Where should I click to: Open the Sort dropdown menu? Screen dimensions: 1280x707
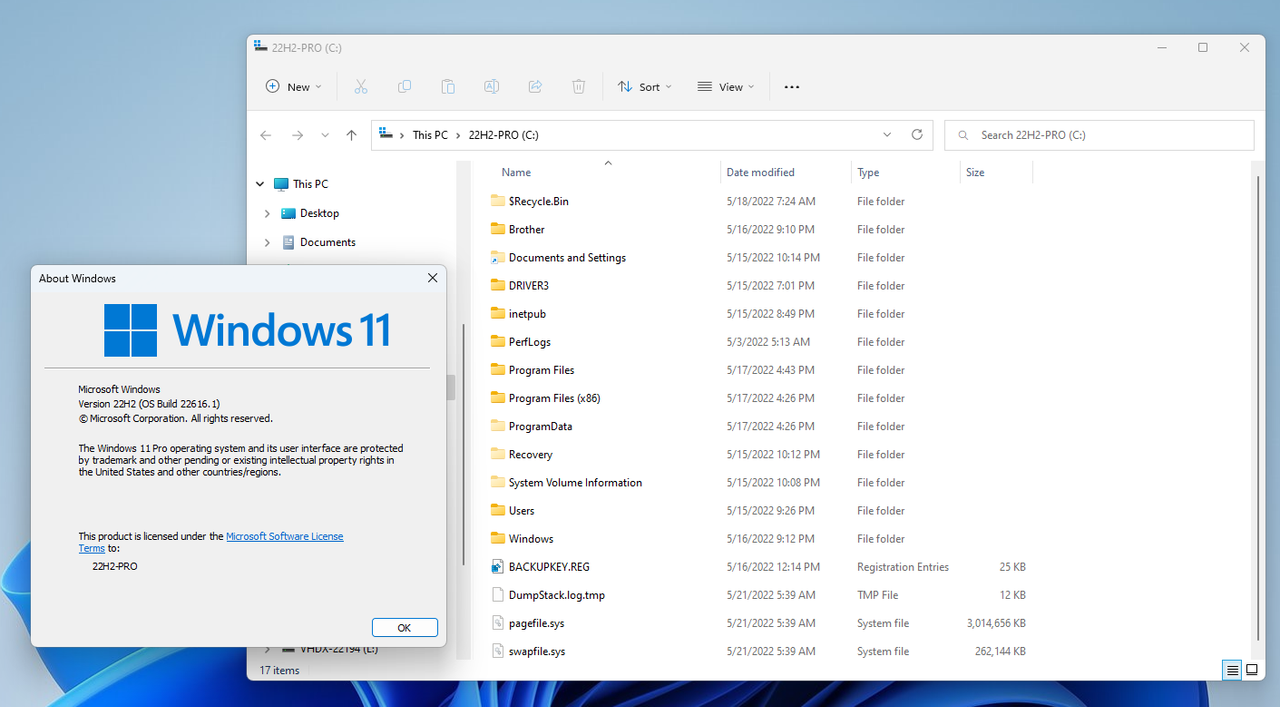pos(645,87)
